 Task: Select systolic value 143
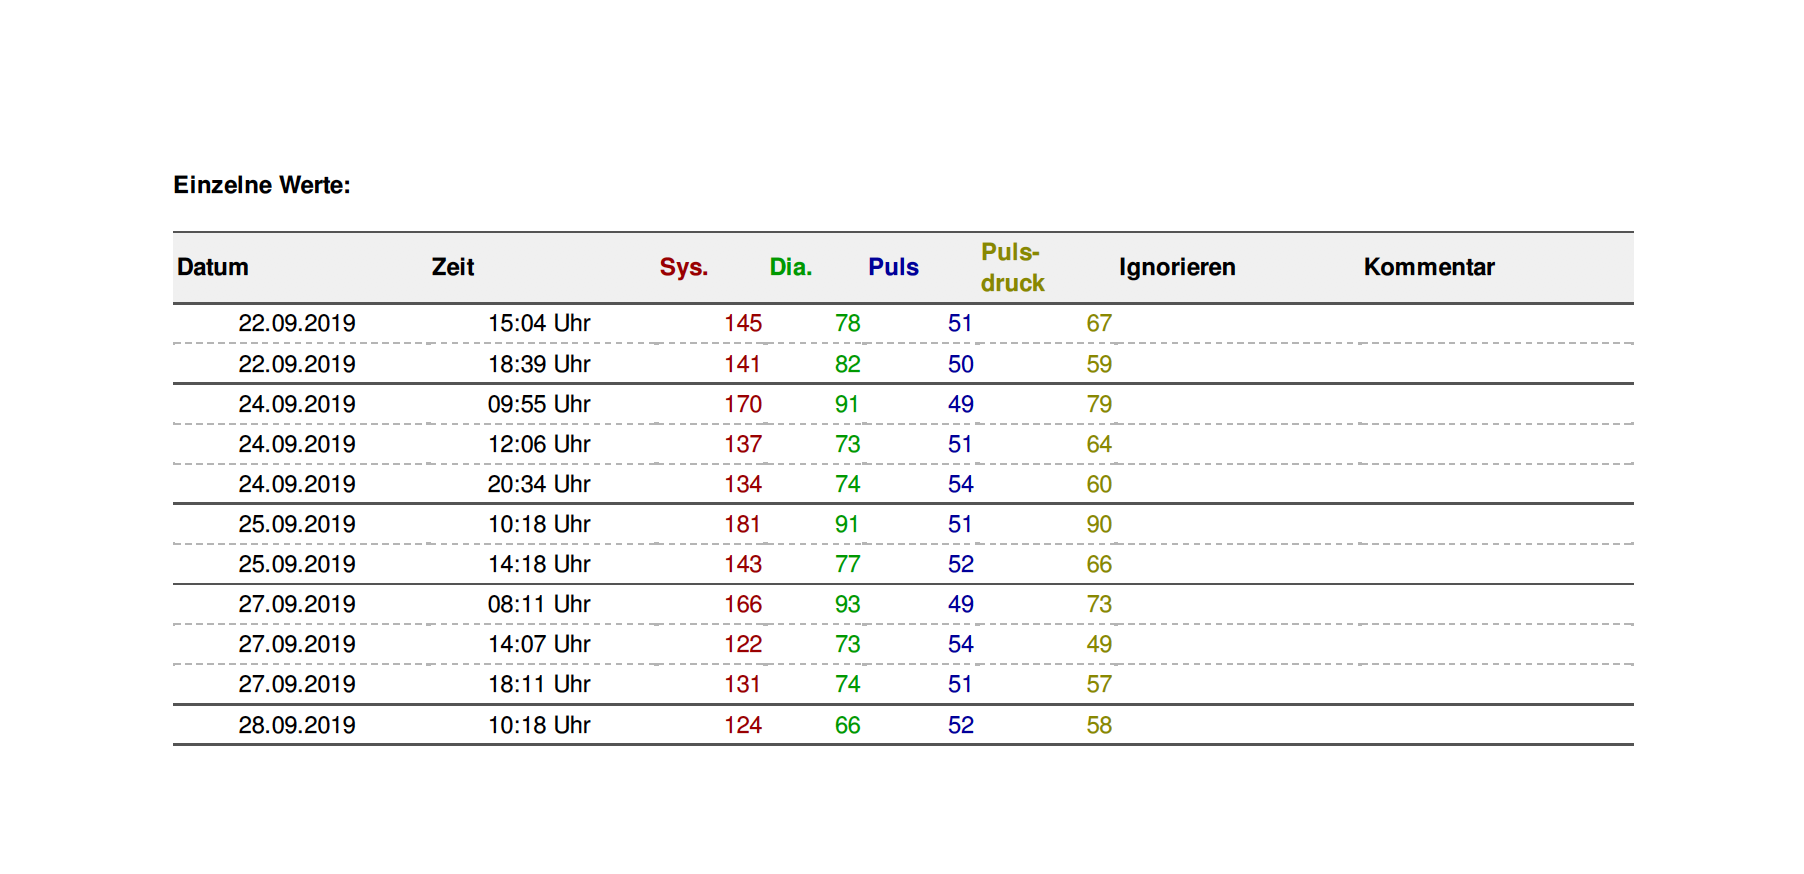point(743,564)
